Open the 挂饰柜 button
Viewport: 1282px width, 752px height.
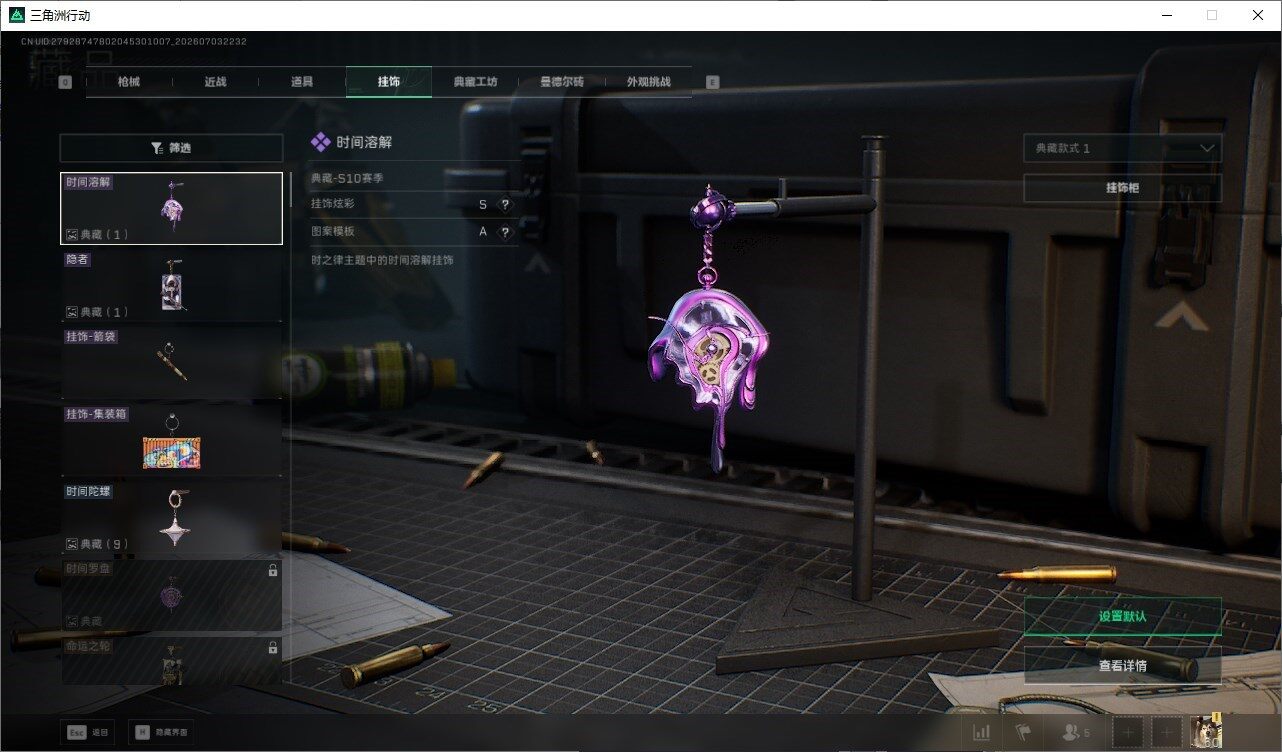[1122, 188]
